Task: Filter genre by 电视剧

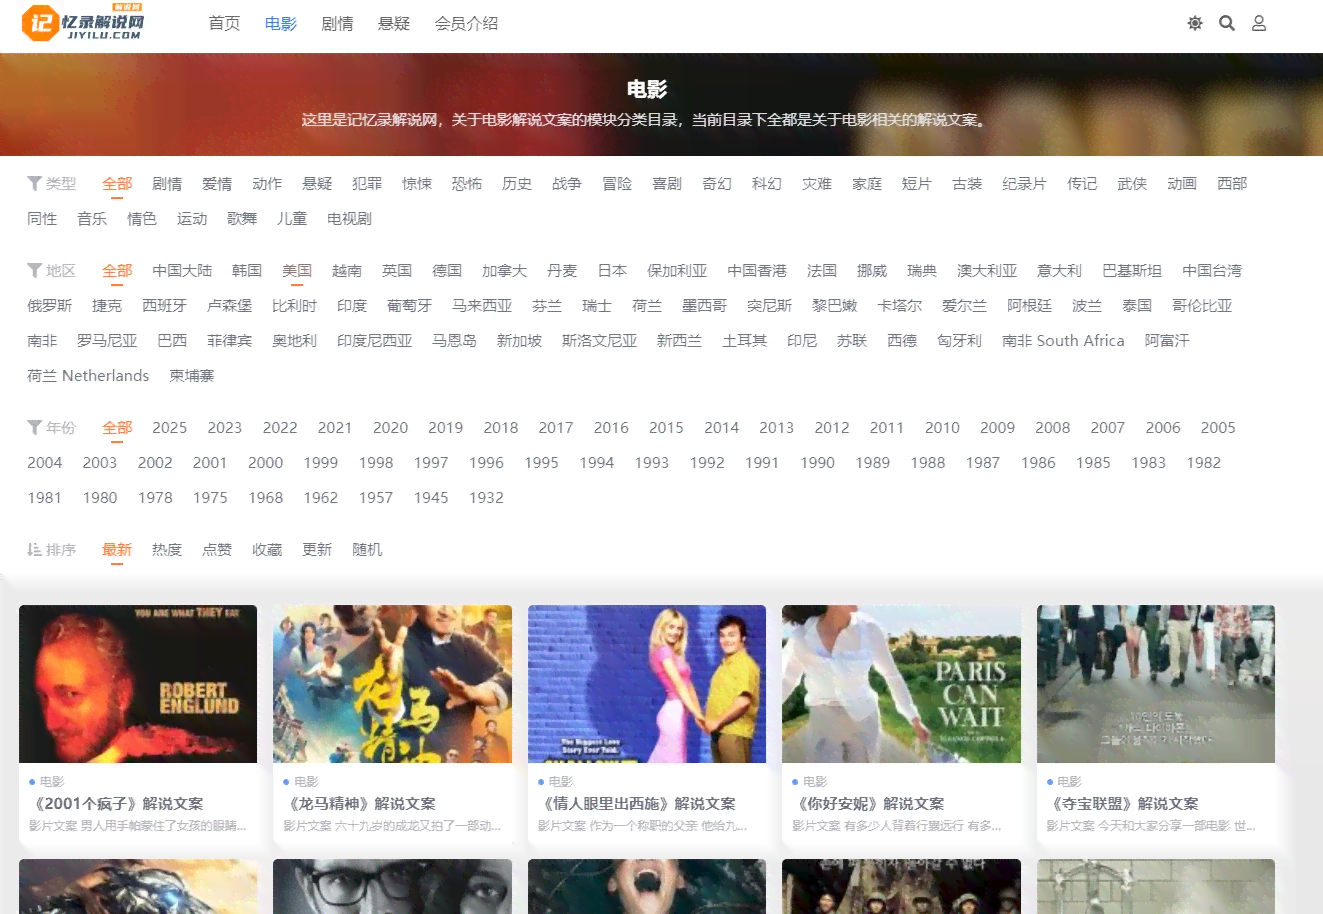Action: click(349, 219)
